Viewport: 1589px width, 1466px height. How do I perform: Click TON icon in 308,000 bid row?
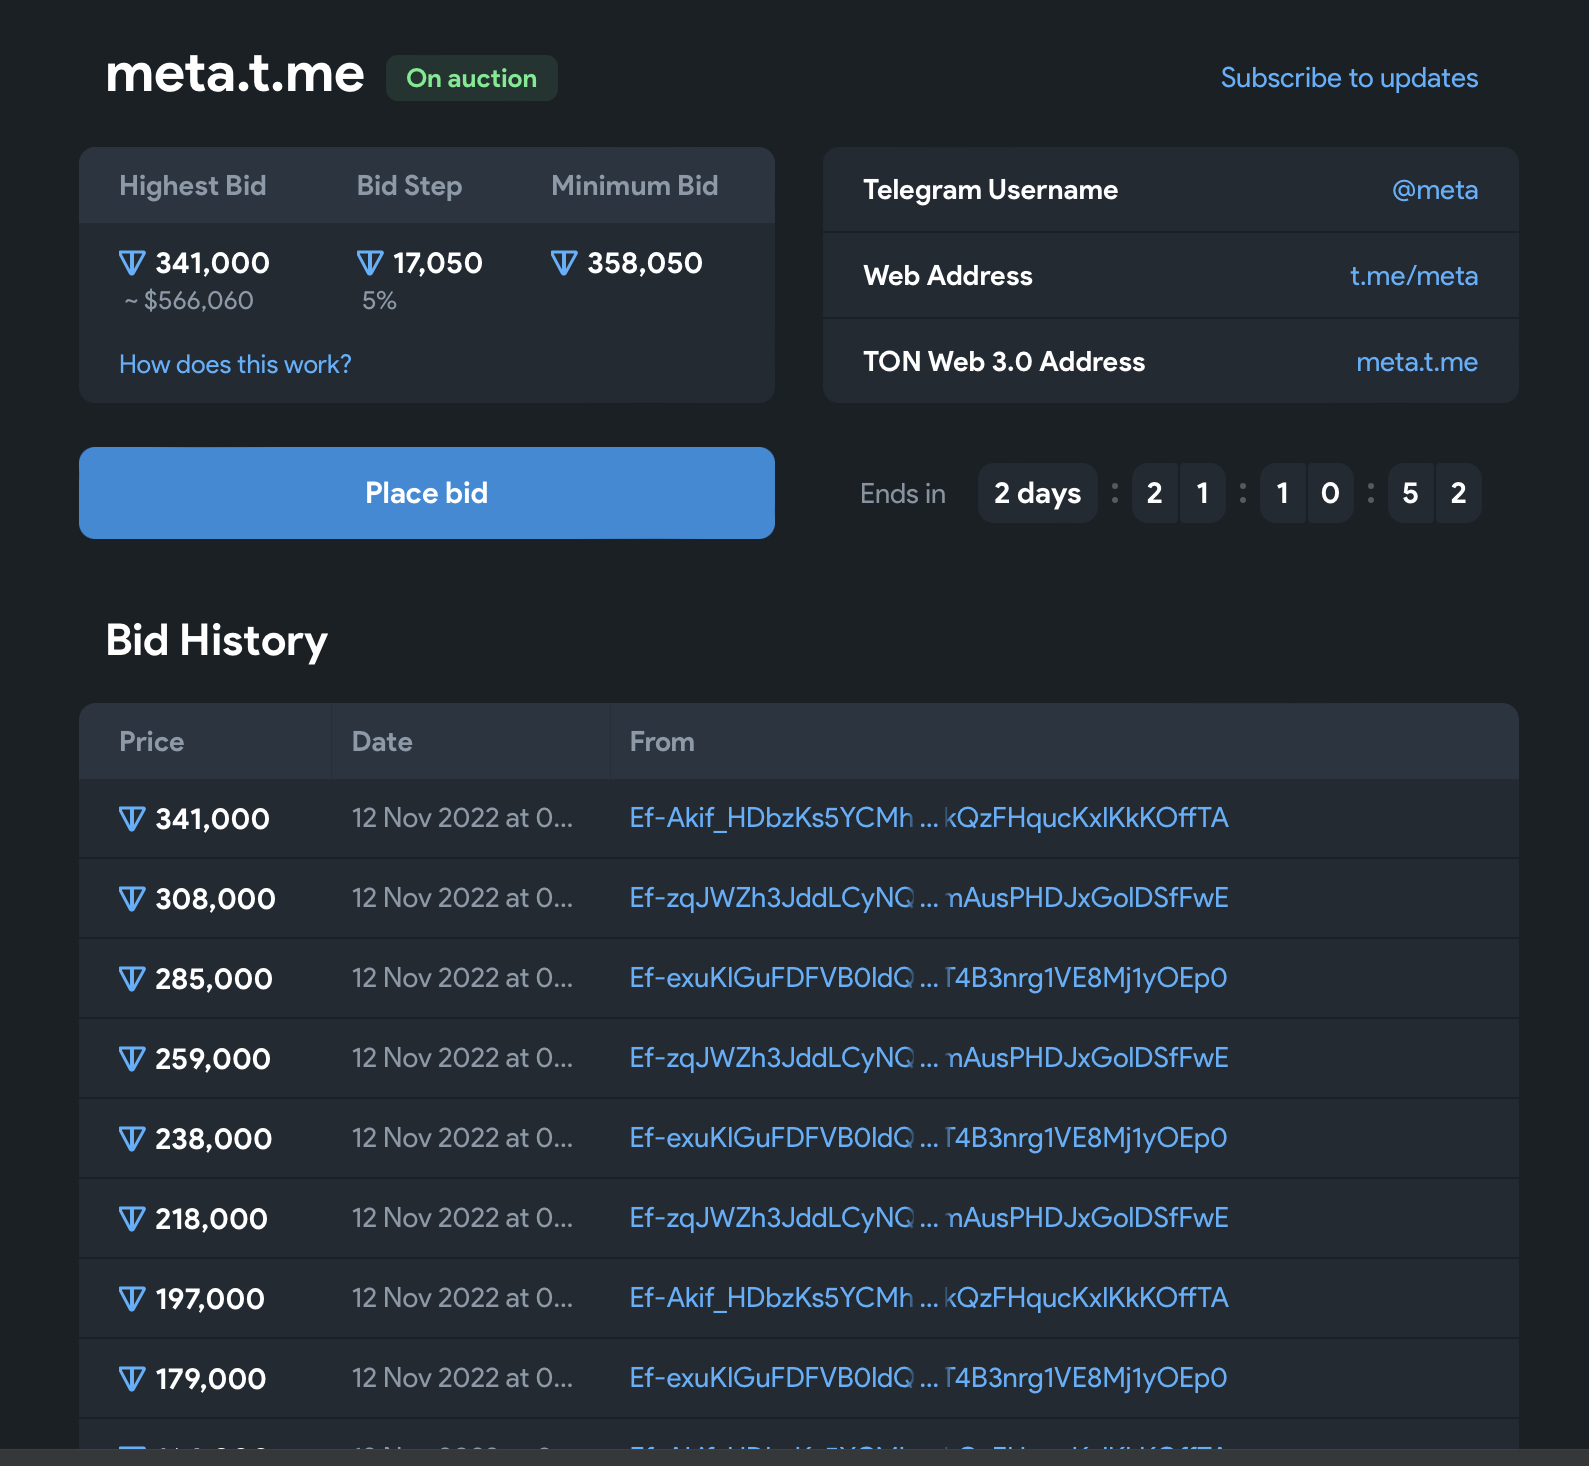coord(132,899)
